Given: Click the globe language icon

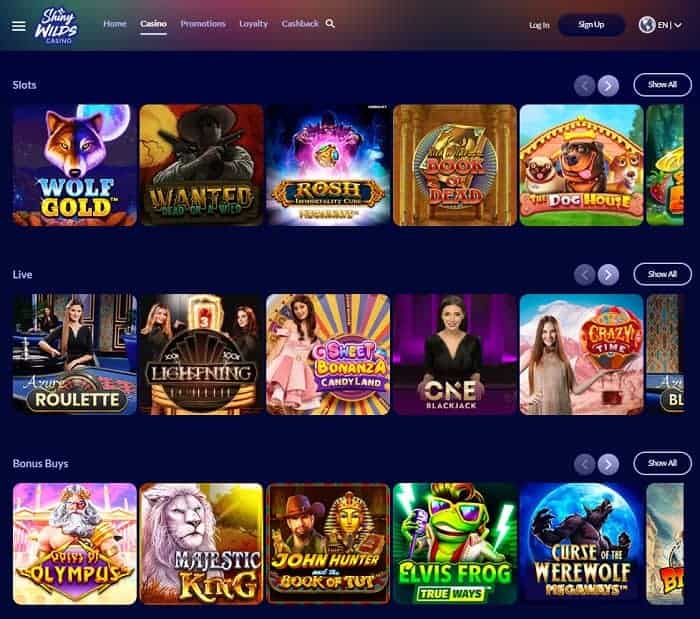Looking at the screenshot, I should click(647, 25).
